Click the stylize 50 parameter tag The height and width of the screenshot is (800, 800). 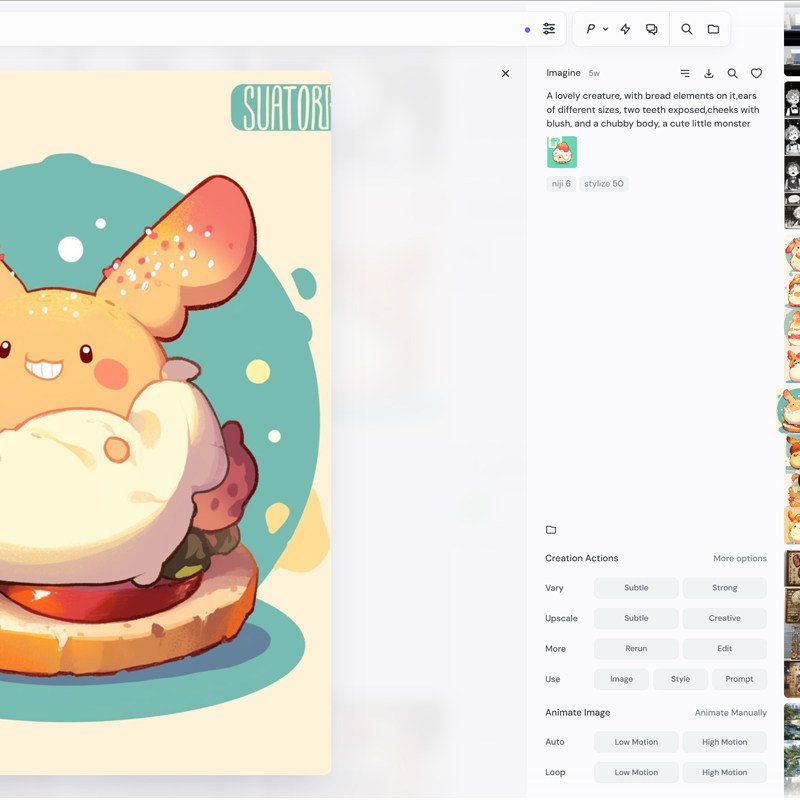603,184
